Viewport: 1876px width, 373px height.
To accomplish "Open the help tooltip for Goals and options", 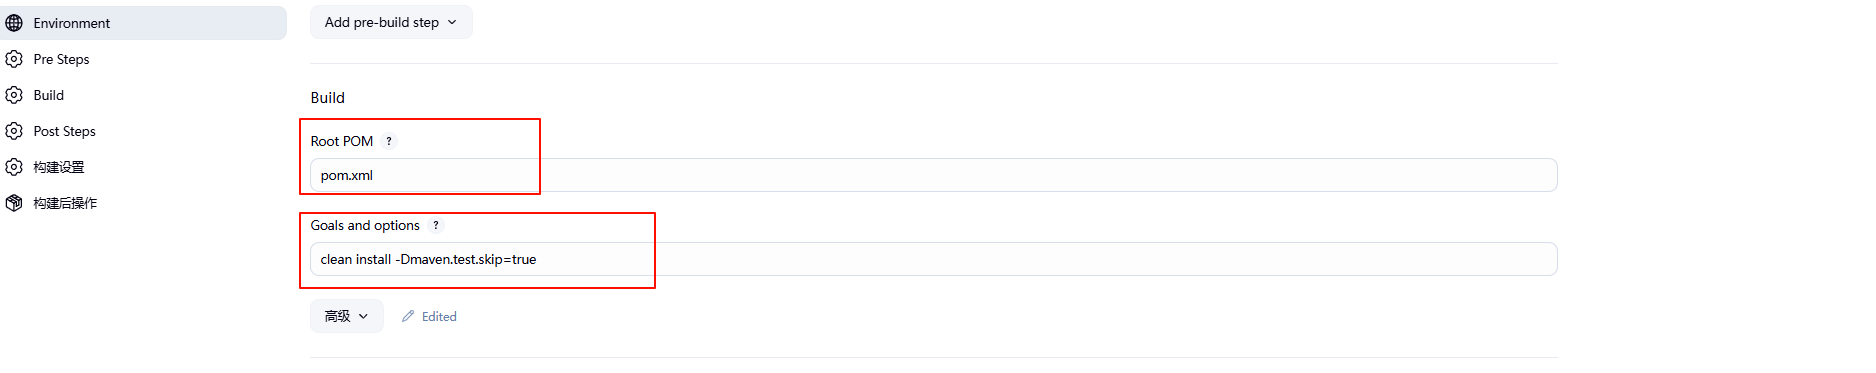I will [x=436, y=225].
